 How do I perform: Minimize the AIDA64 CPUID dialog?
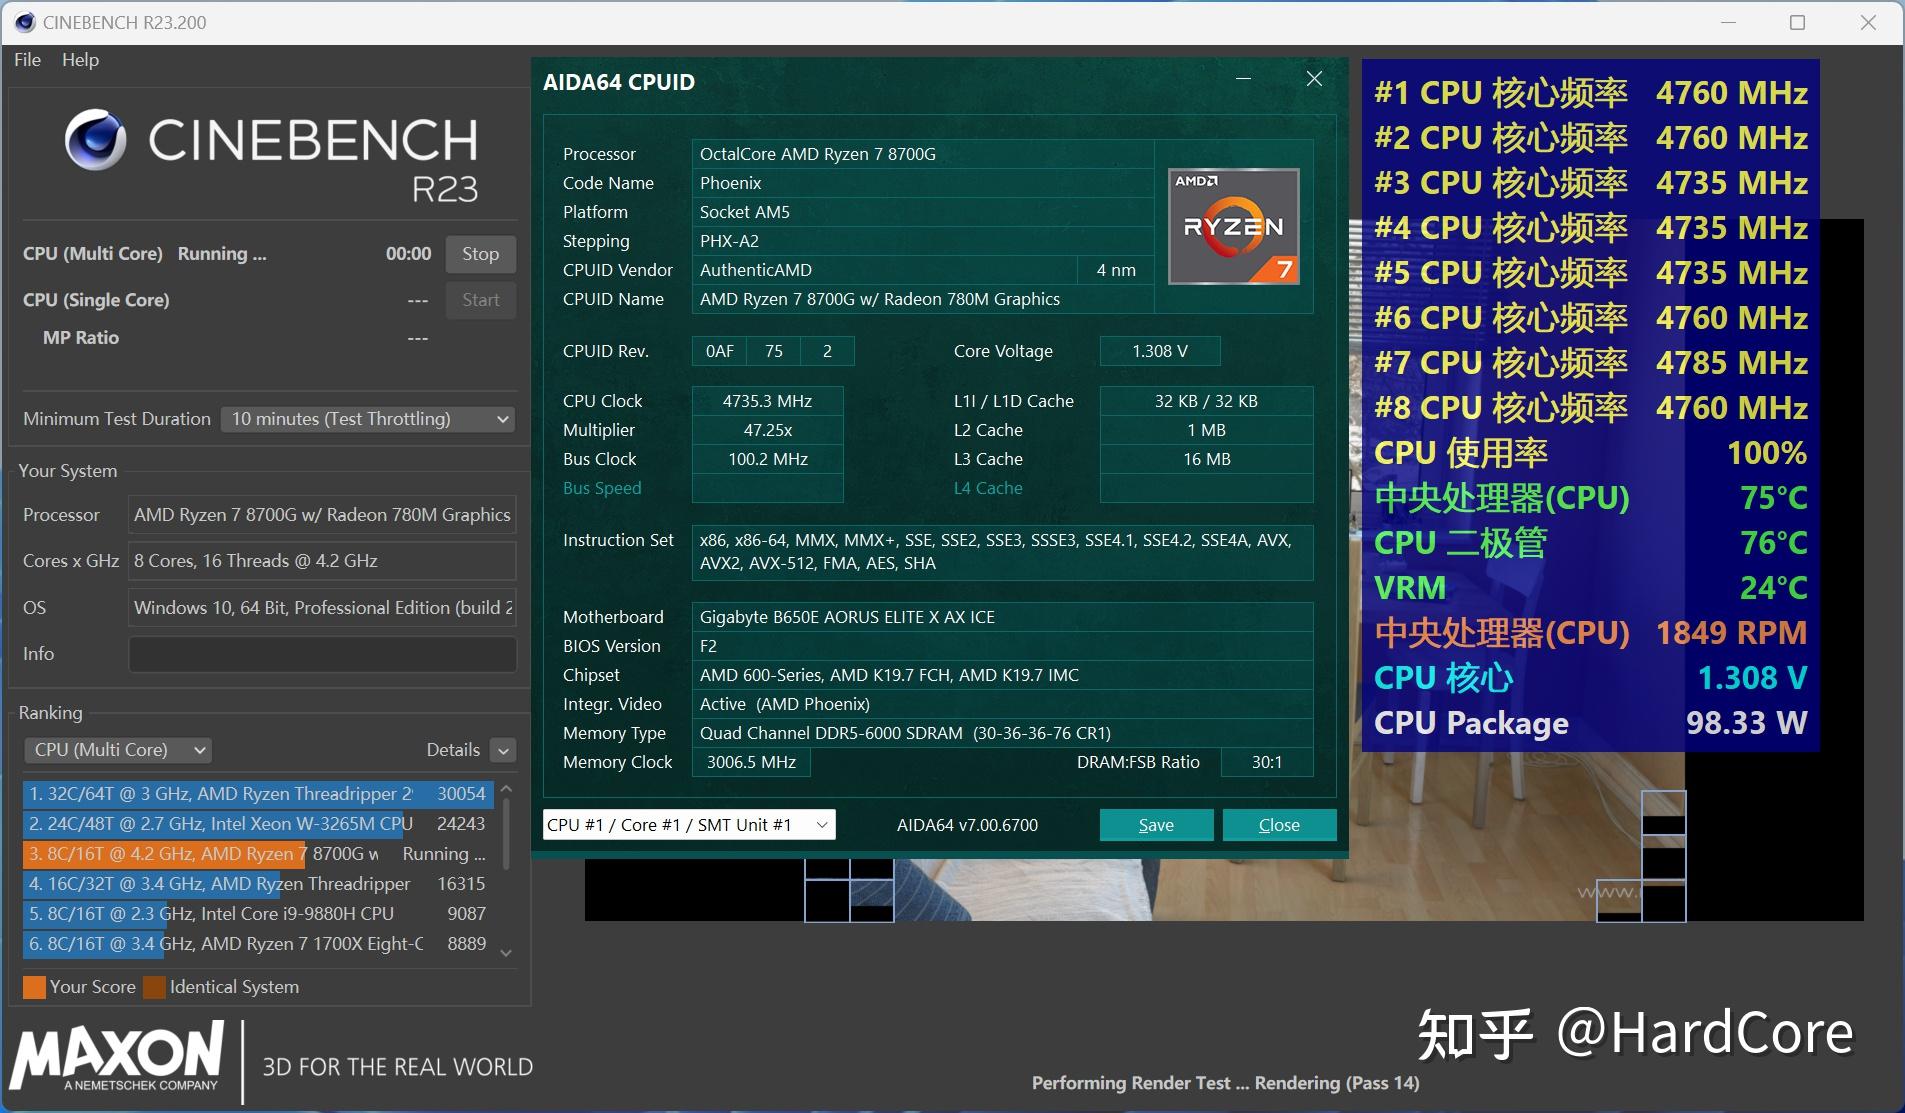(x=1243, y=79)
